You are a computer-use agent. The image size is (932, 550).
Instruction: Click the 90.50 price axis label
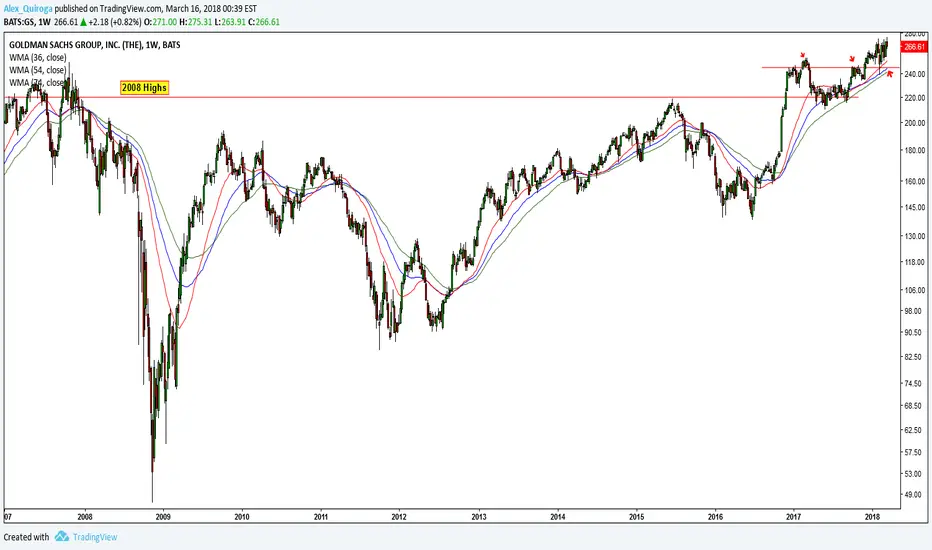(x=913, y=332)
